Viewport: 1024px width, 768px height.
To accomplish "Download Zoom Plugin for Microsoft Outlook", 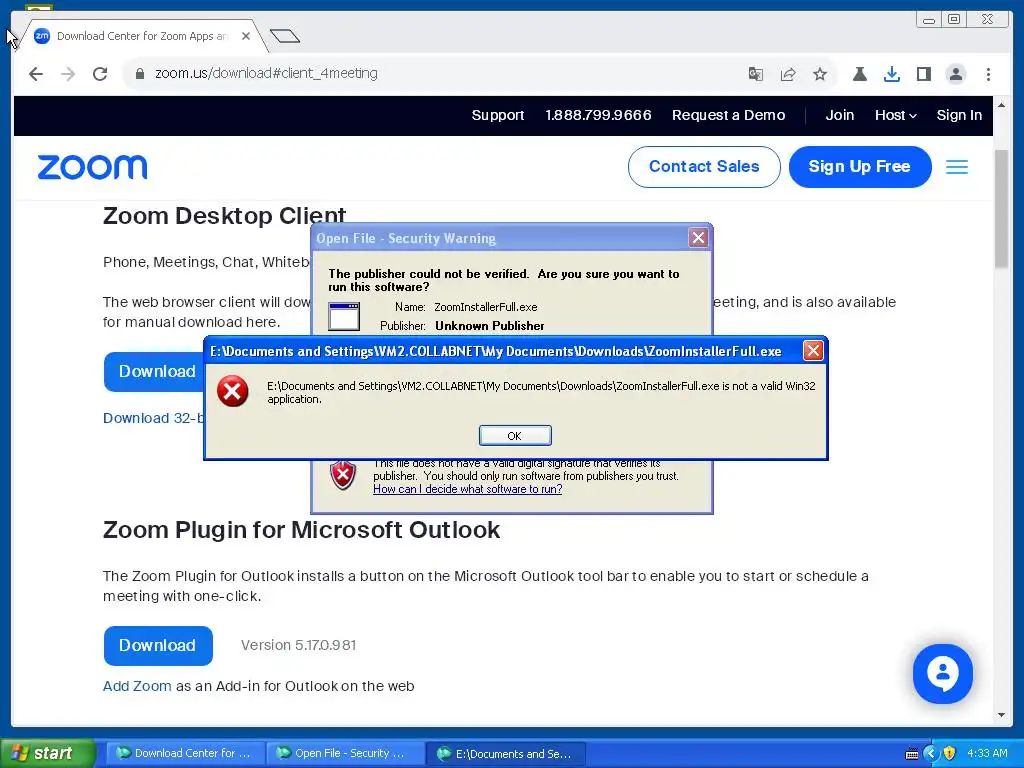I will click(x=158, y=645).
